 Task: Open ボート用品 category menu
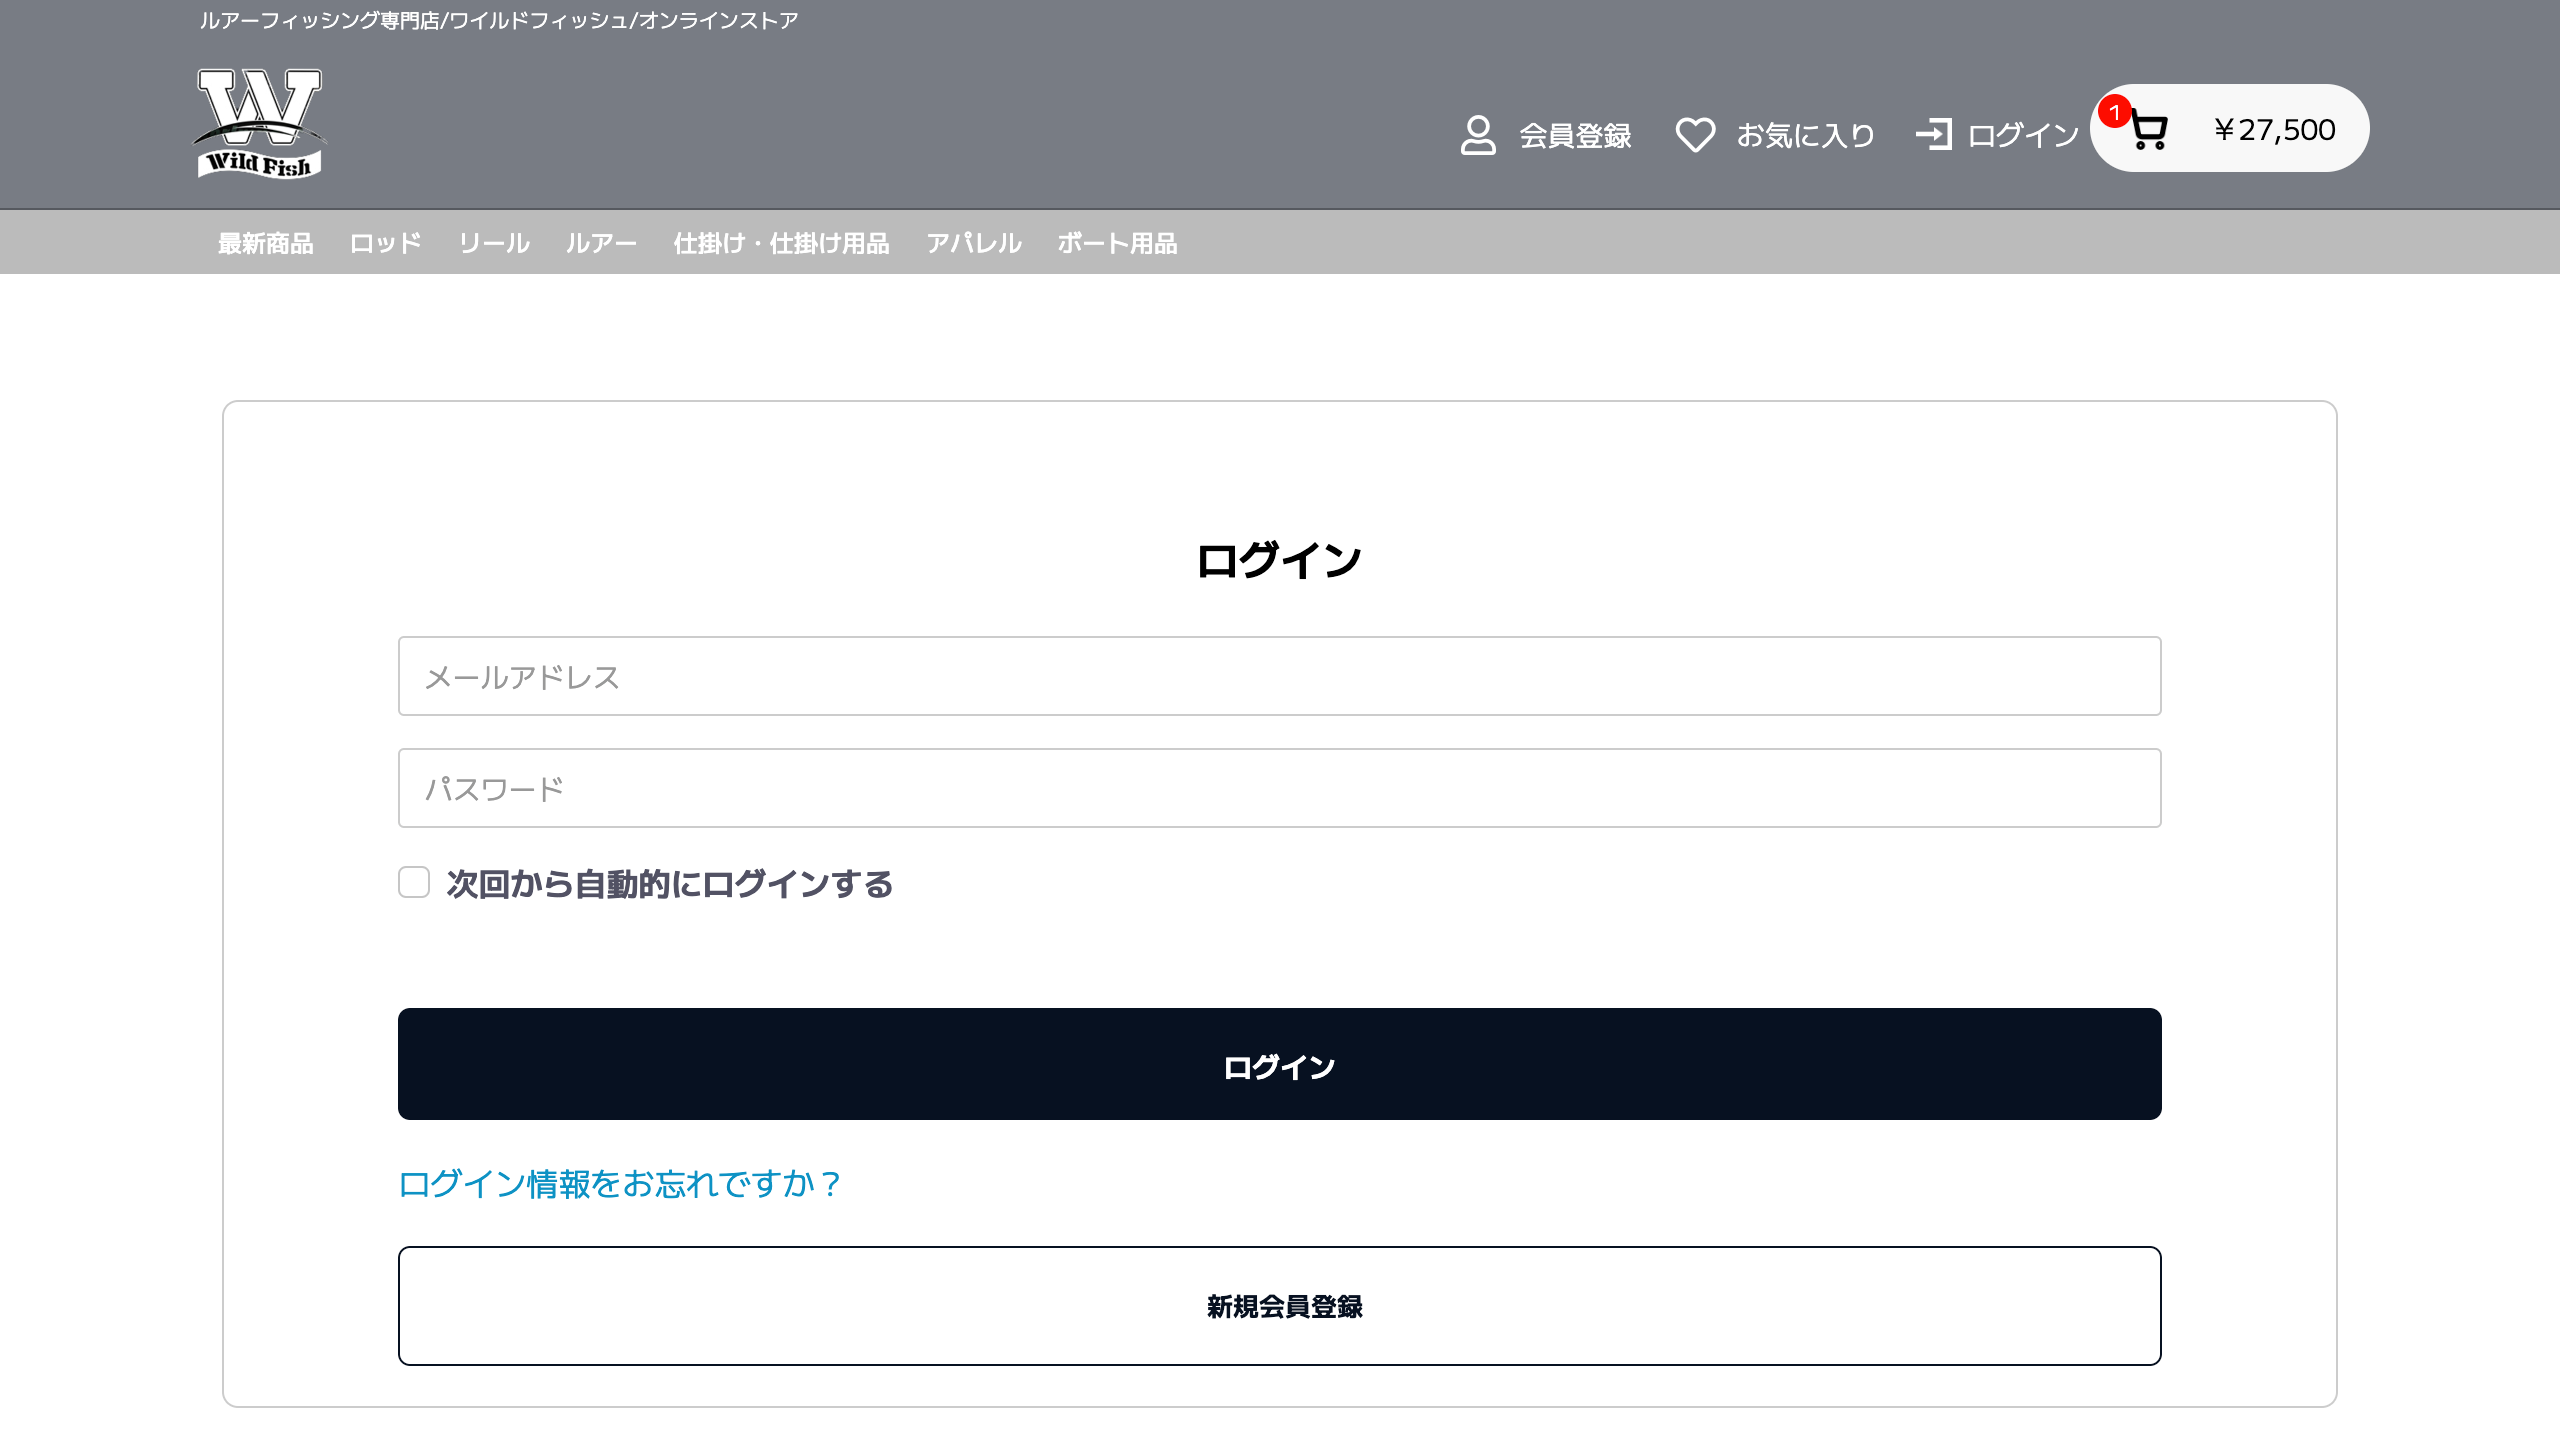click(x=1117, y=243)
